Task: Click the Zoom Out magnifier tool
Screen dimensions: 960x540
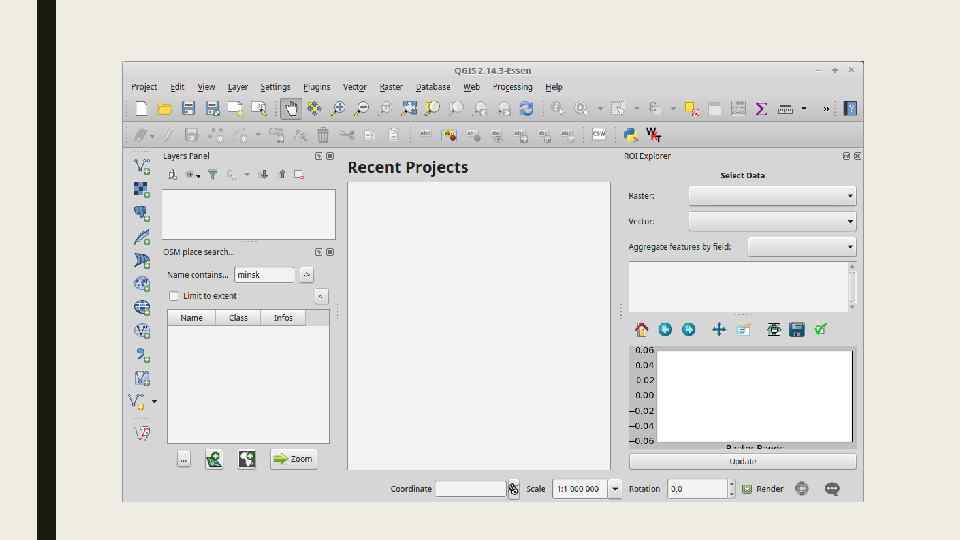Action: [x=362, y=109]
